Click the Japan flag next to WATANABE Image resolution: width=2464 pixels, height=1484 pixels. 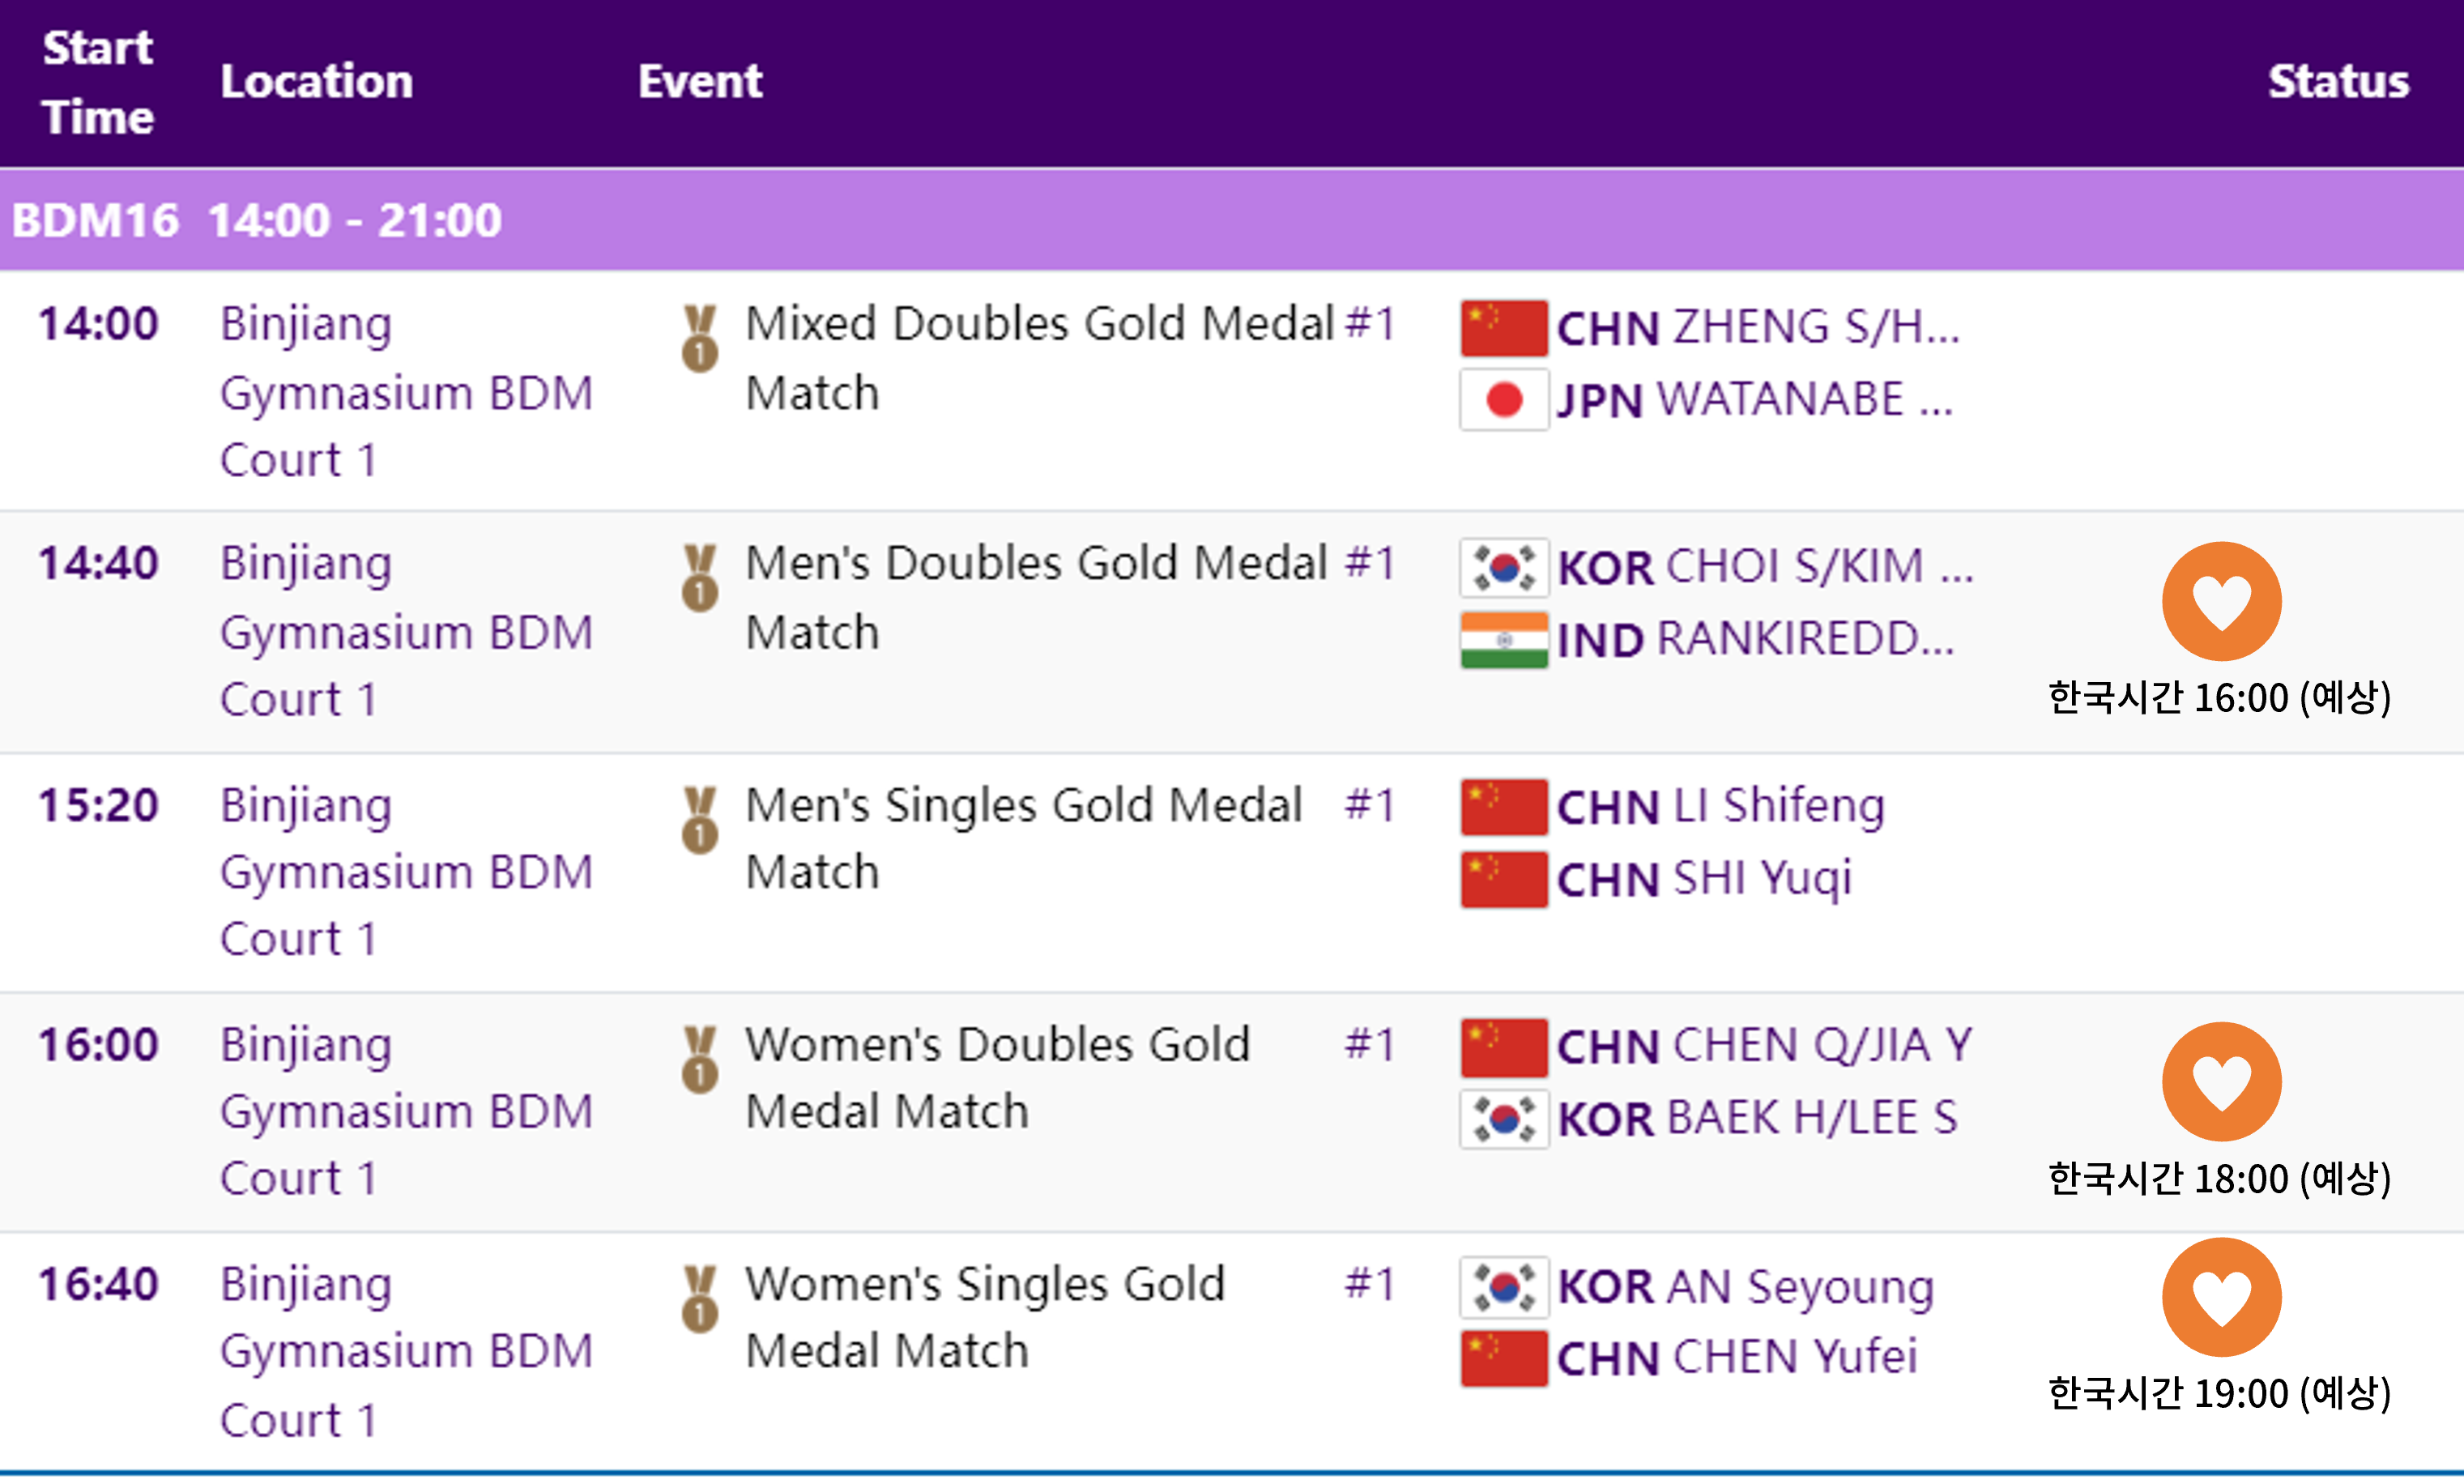pyautogui.click(x=1504, y=400)
